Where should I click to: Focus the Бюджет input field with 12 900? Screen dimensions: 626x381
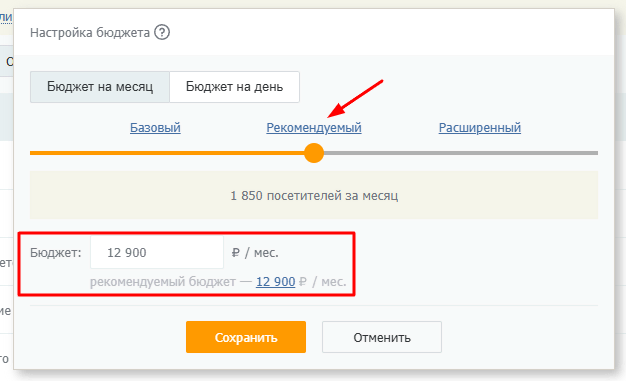point(157,252)
